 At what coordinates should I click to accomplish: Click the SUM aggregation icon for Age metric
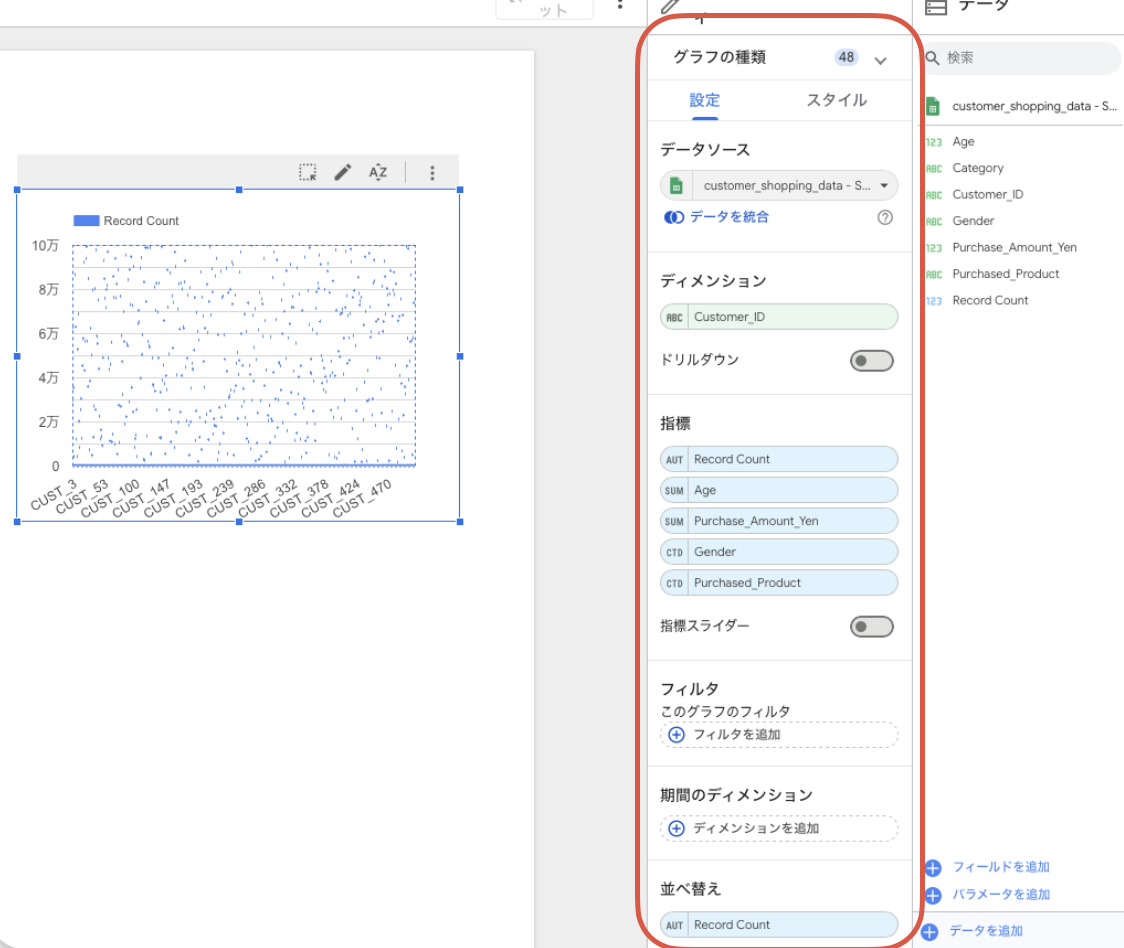[674, 490]
